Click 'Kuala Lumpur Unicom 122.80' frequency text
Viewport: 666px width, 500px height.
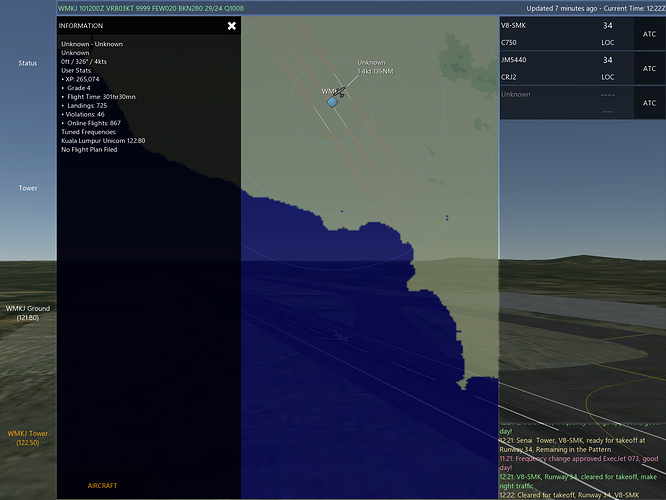103,141
